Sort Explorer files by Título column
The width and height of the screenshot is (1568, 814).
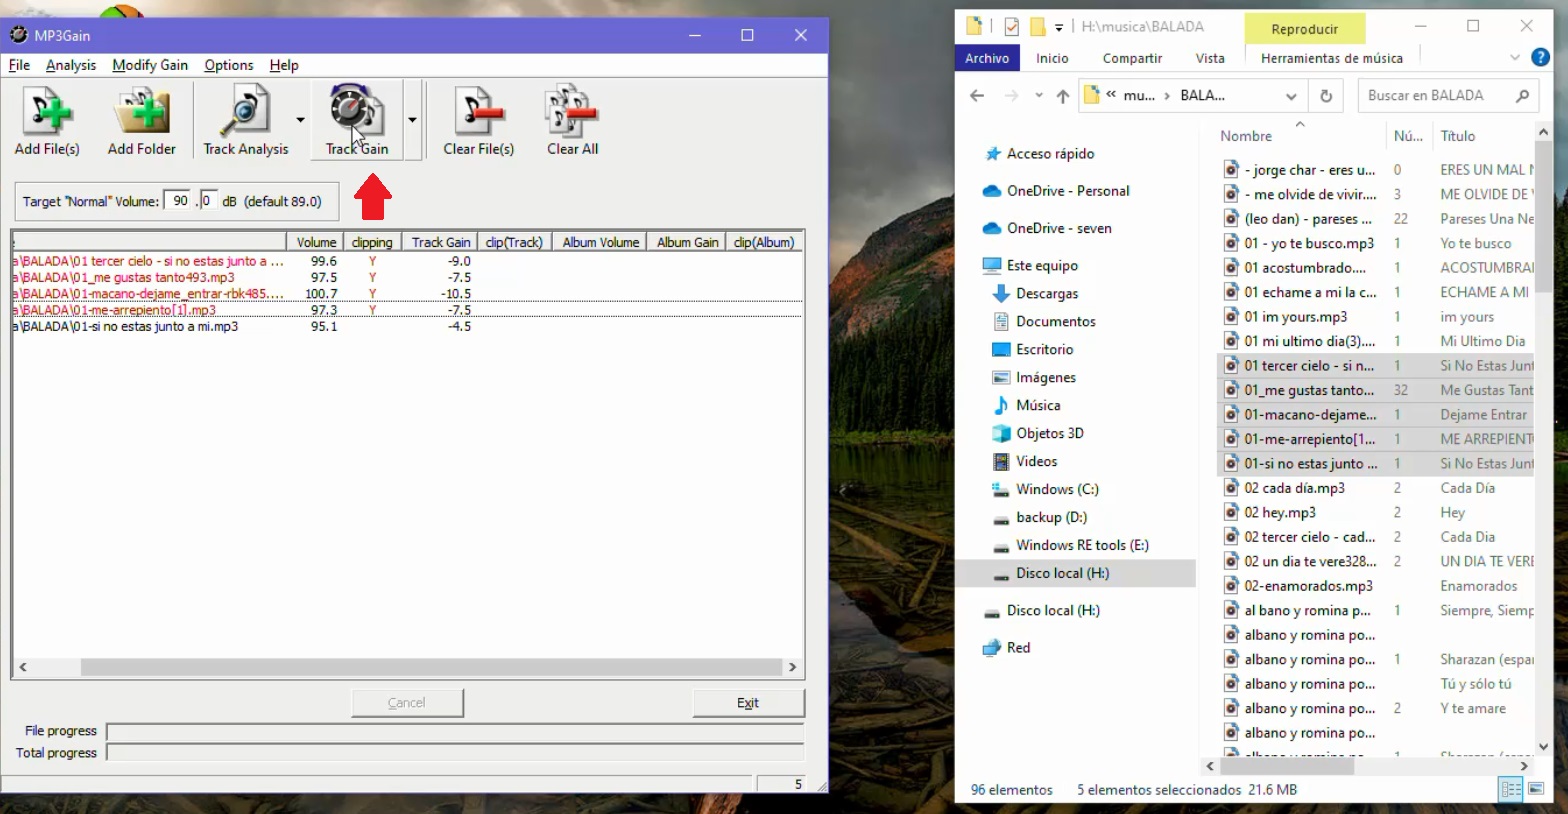tap(1458, 136)
